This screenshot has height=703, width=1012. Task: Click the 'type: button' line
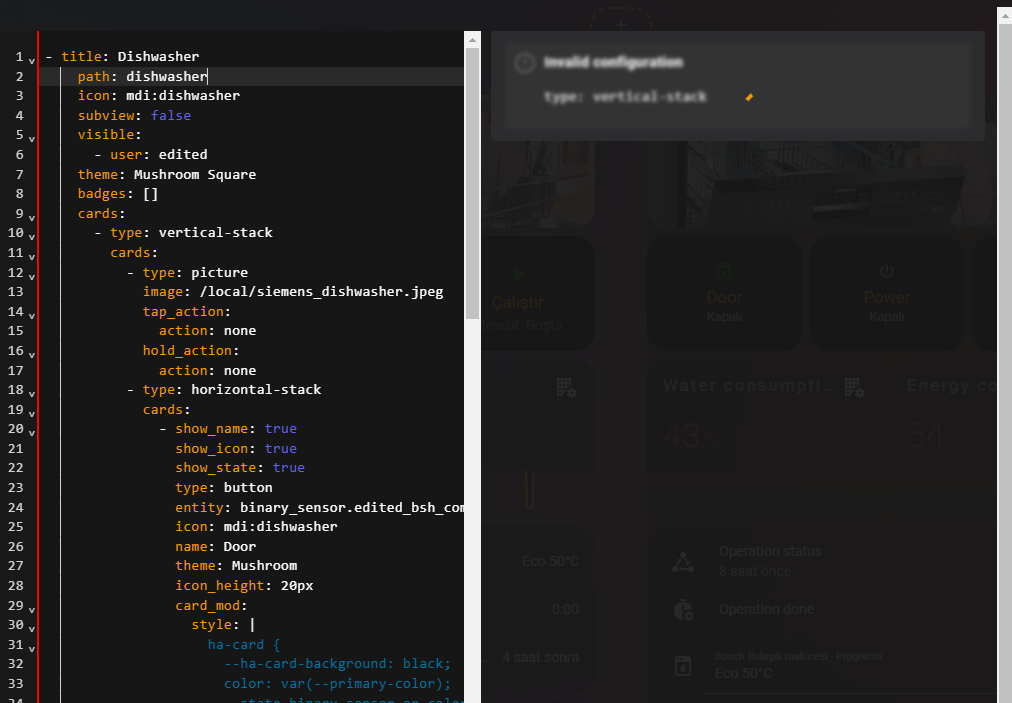(x=224, y=487)
